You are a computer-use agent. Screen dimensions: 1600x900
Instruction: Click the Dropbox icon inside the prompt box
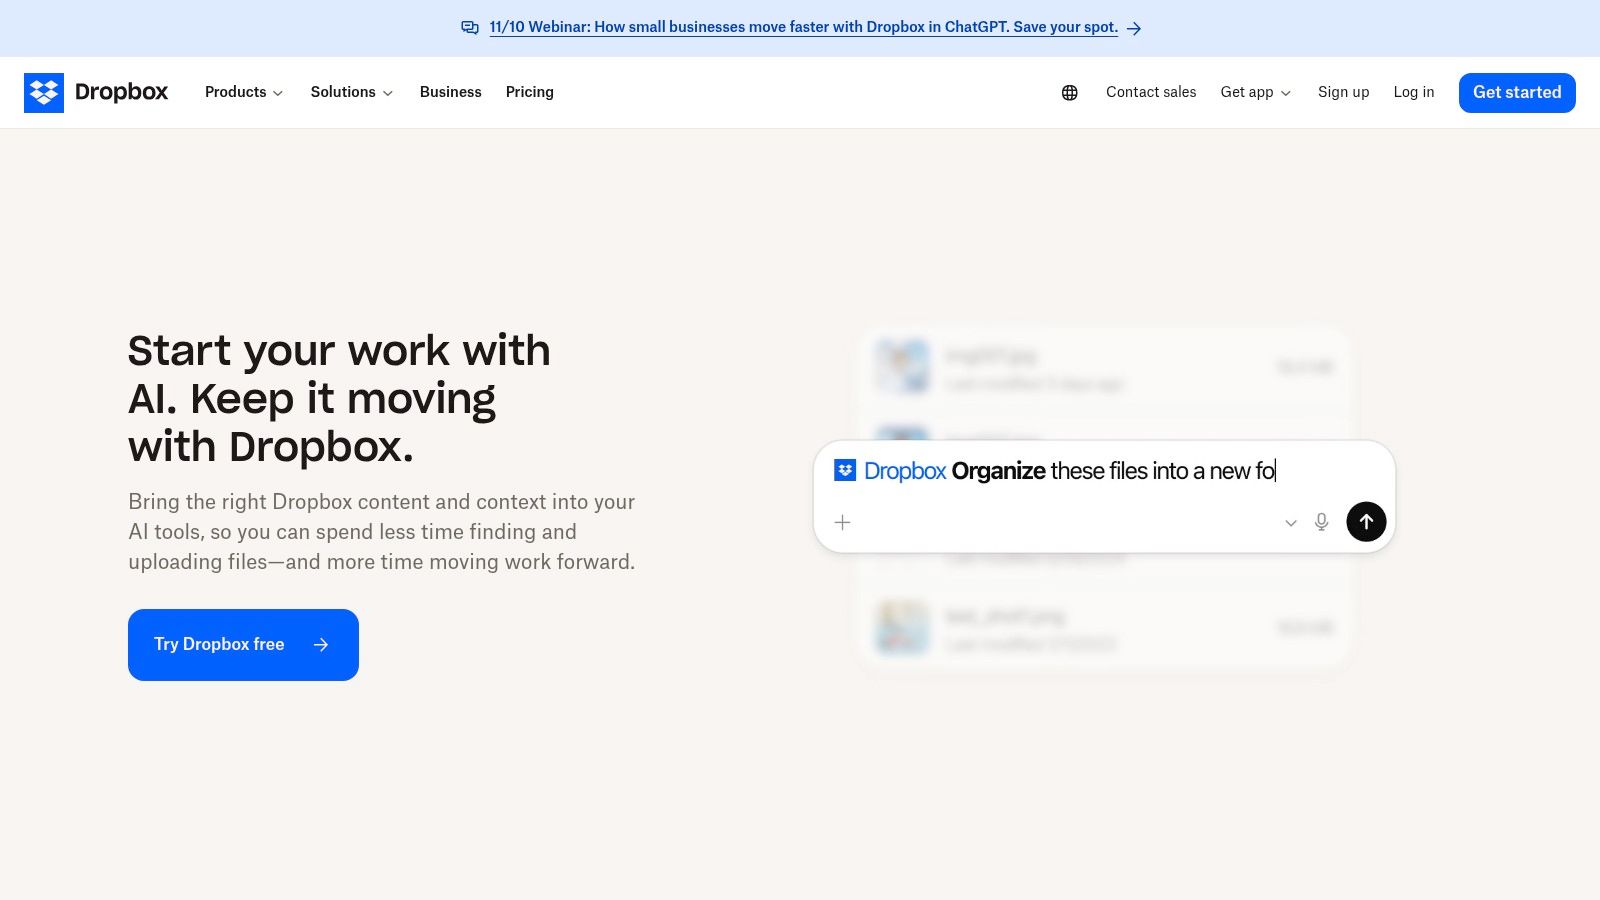point(845,470)
